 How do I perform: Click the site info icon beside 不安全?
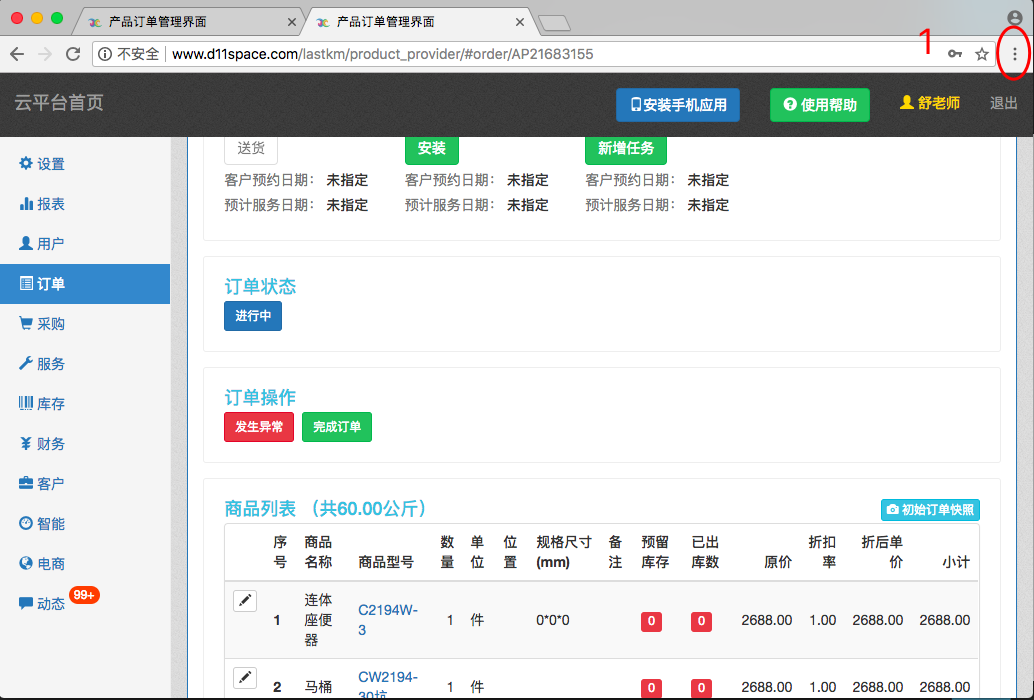pos(105,54)
